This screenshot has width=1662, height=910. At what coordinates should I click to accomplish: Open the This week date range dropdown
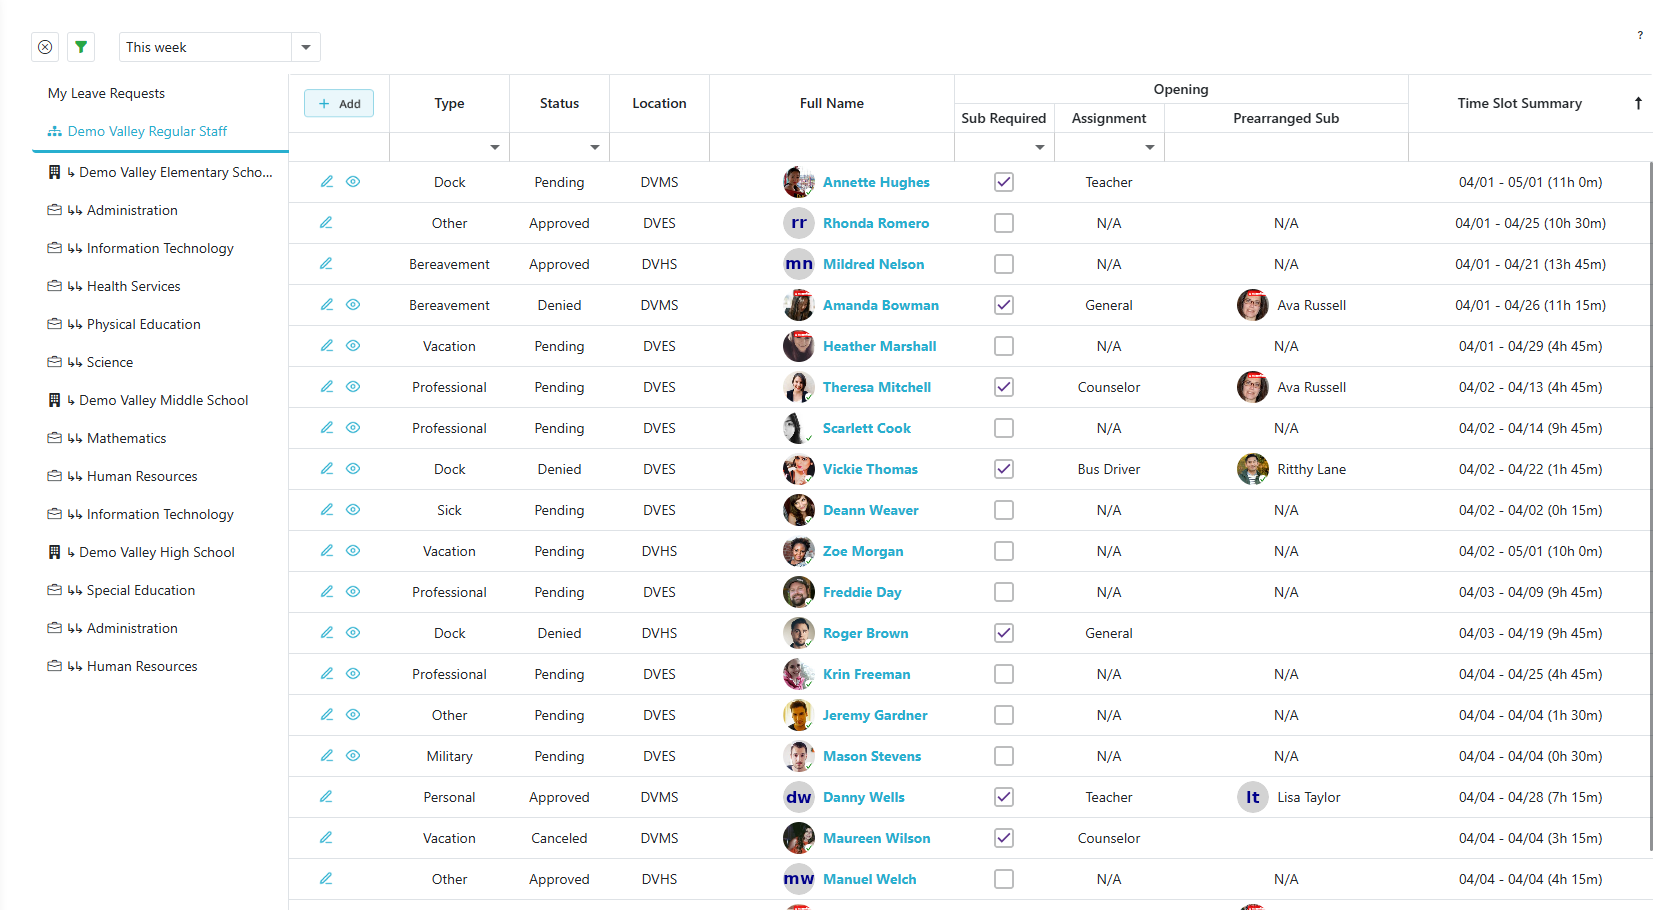(x=306, y=47)
